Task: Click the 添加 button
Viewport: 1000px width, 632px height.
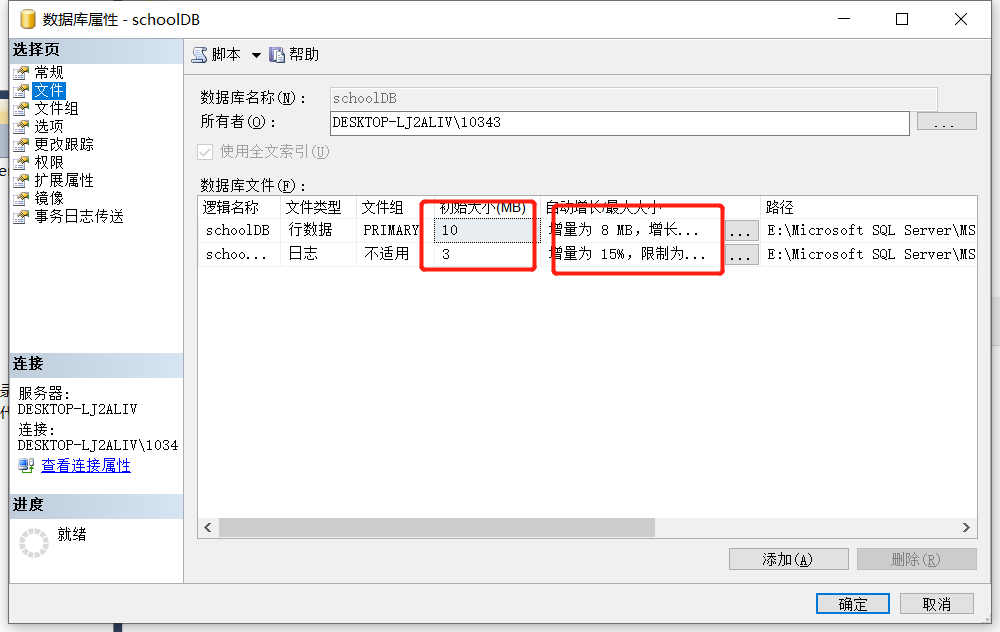Action: pos(788,559)
